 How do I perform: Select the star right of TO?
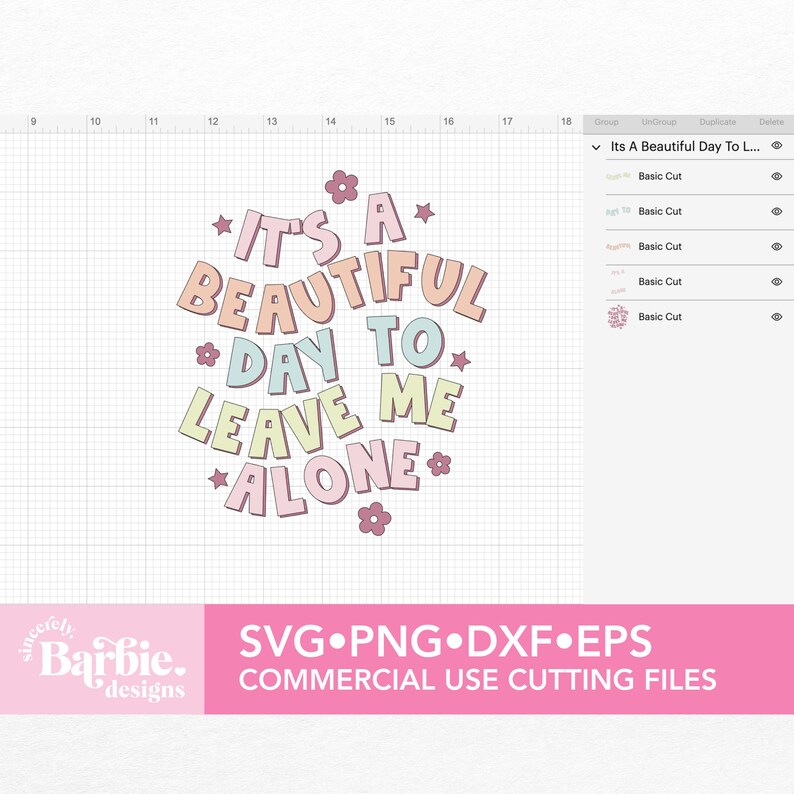click(x=460, y=361)
